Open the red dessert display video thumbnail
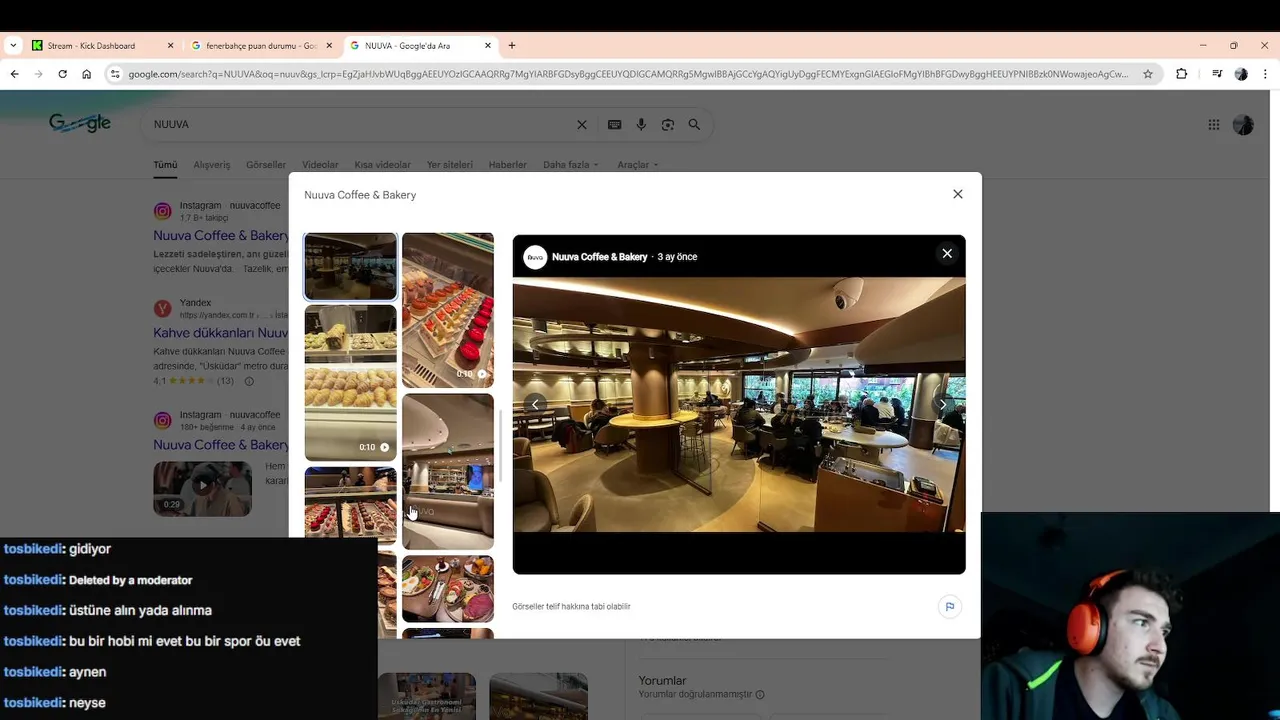 (x=448, y=310)
